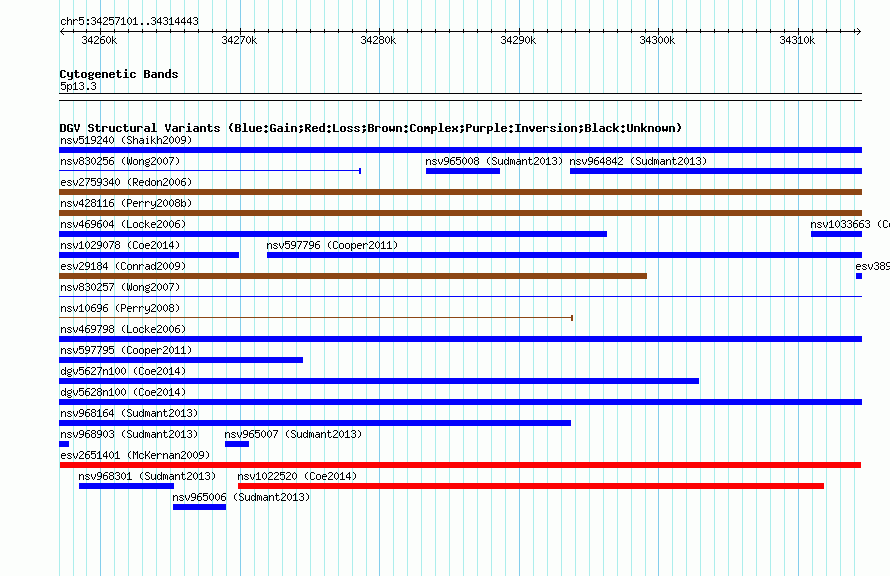Click the nsv597796 (Cooper2011) blue bar

coord(564,255)
